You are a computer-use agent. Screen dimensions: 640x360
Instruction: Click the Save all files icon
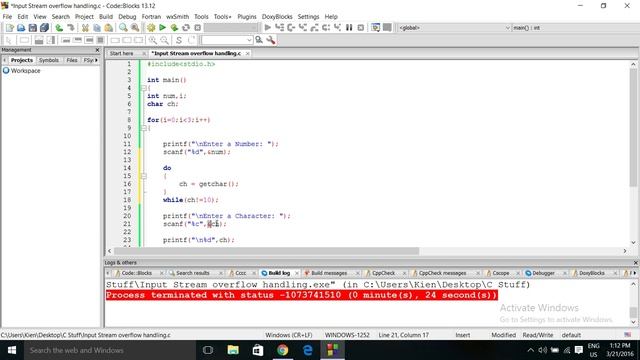tap(44, 28)
